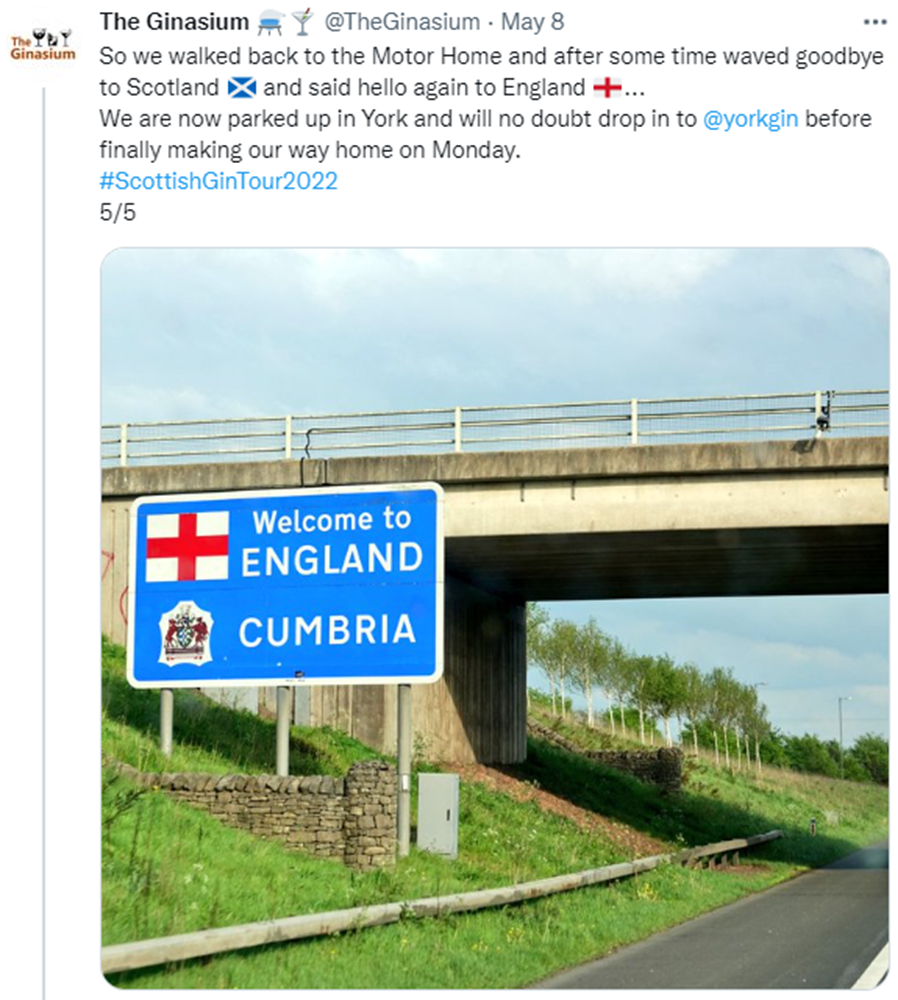Click the word ENGLAND on the sign
This screenshot has height=1000, width=898.
click(331, 559)
